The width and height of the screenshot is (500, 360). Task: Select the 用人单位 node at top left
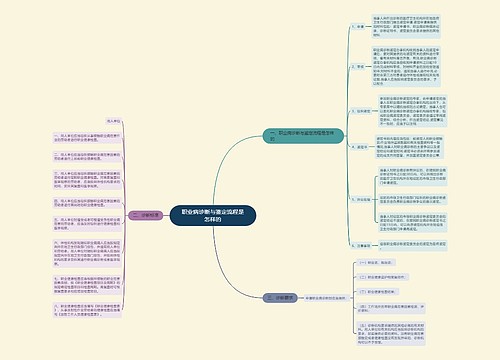[113, 121]
